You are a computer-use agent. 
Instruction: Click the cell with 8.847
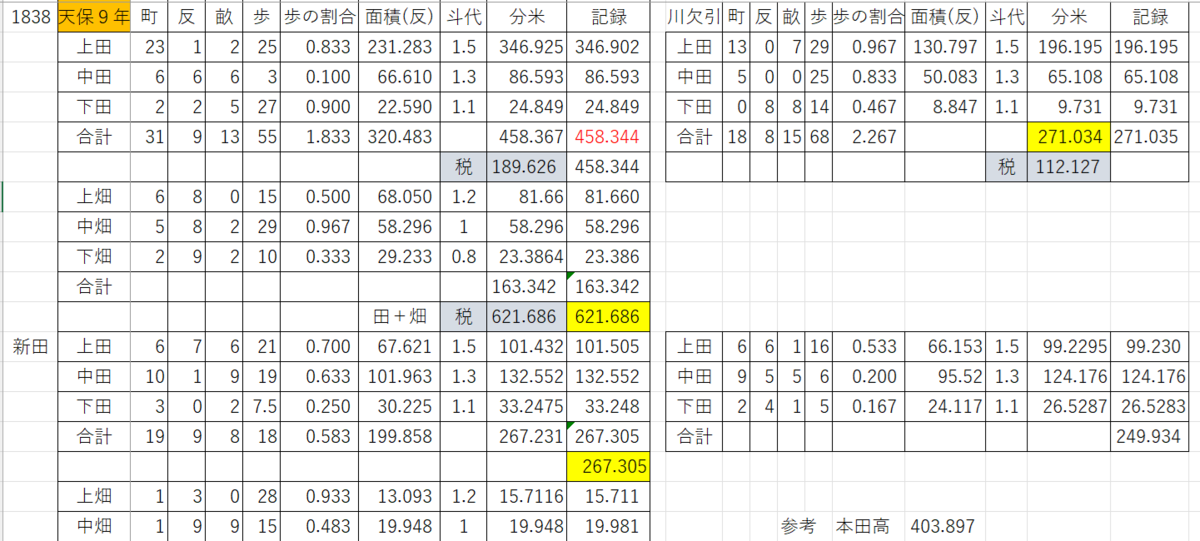[x=945, y=106]
